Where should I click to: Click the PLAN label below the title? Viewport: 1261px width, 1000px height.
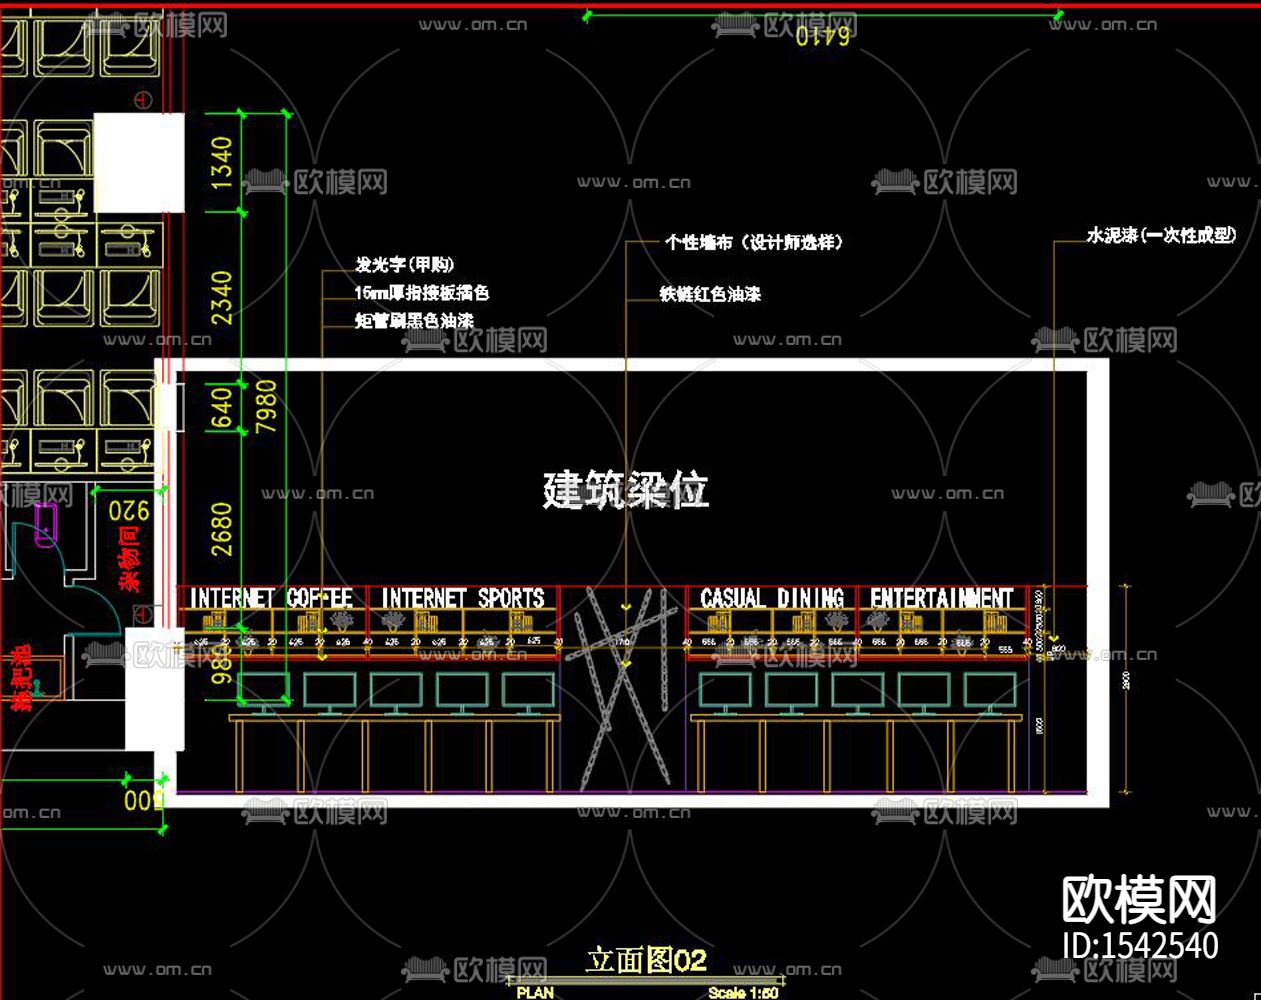(537, 992)
